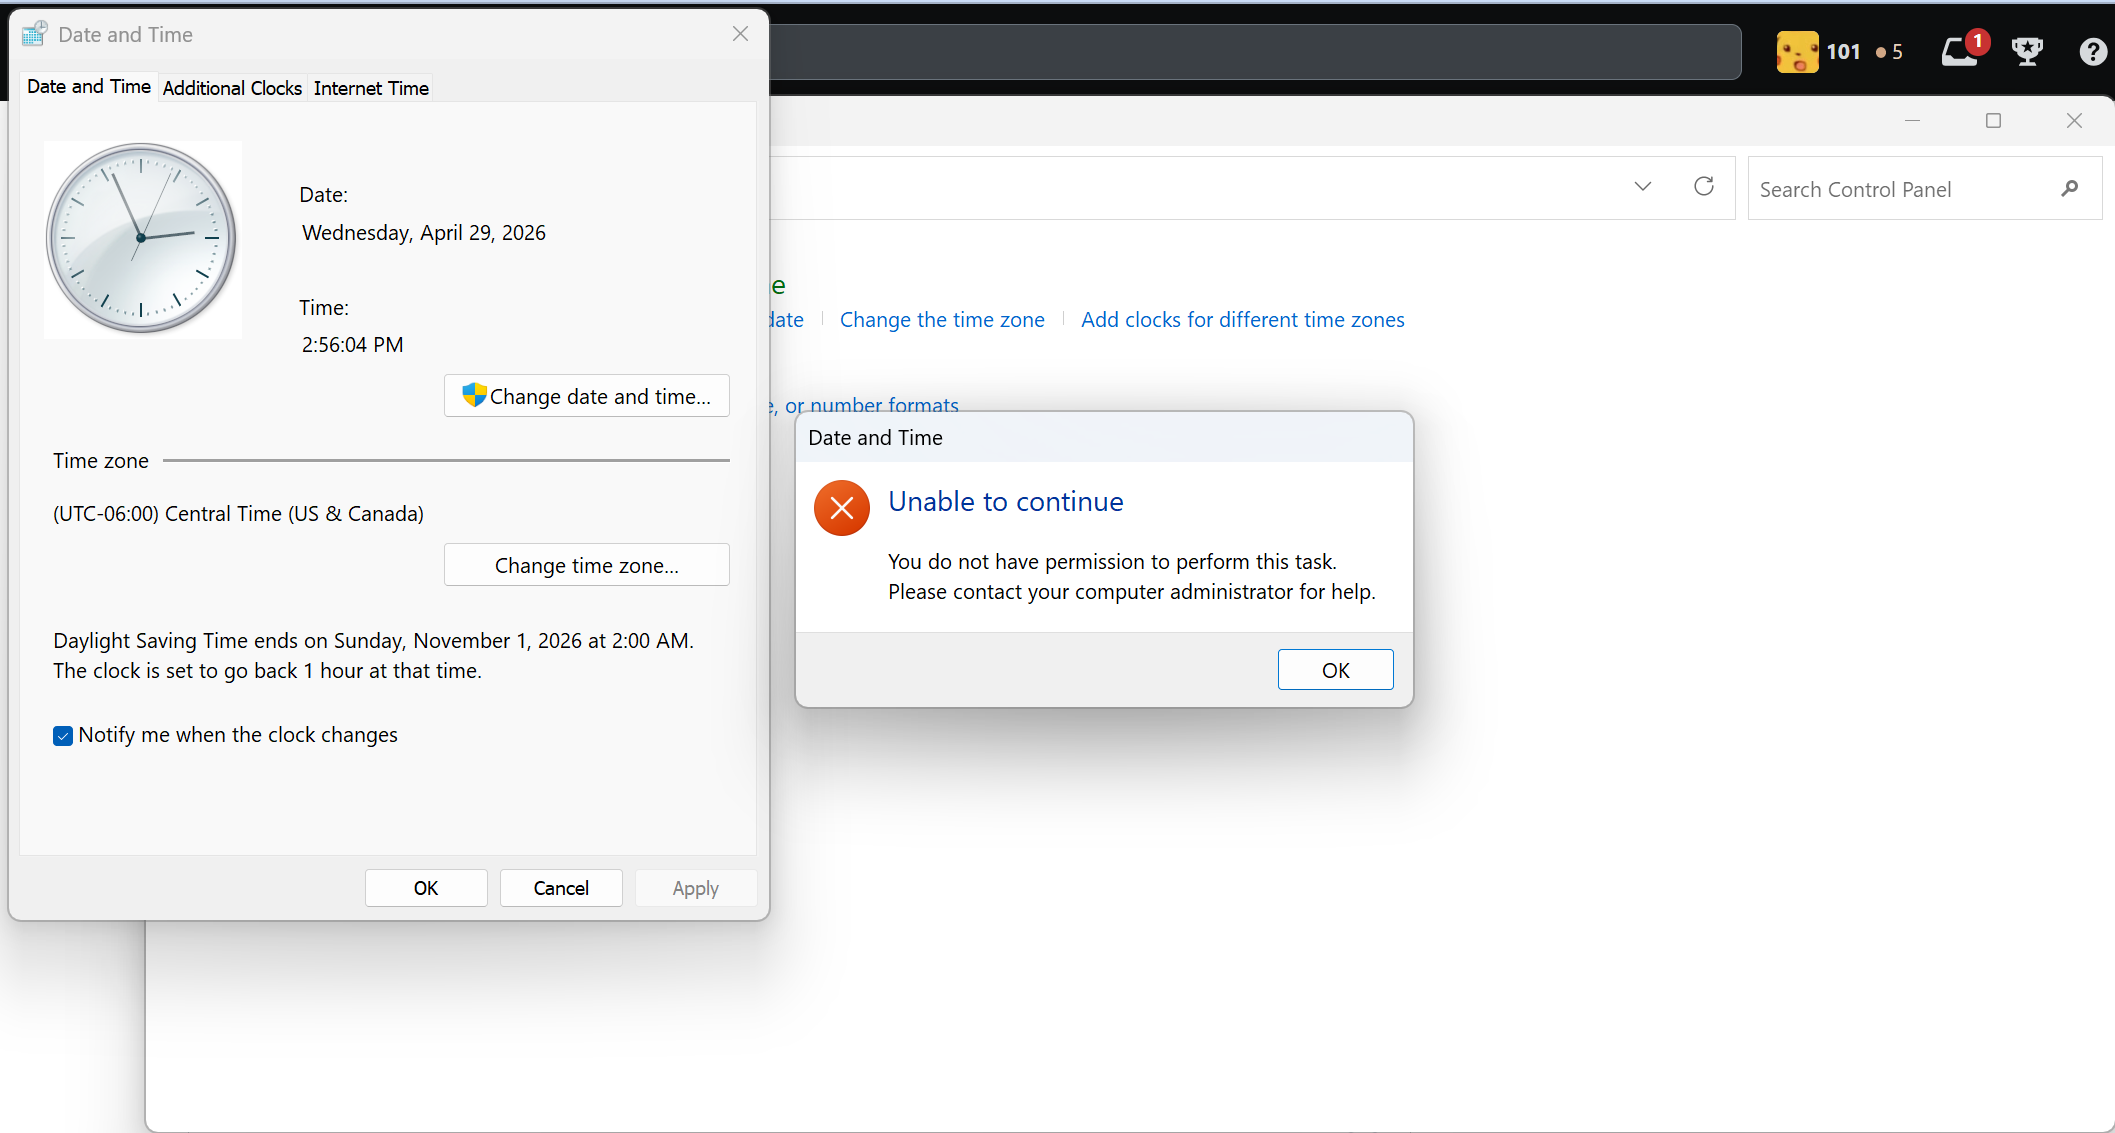This screenshot has width=2115, height=1133.
Task: Click the Apply button
Action: coord(696,888)
